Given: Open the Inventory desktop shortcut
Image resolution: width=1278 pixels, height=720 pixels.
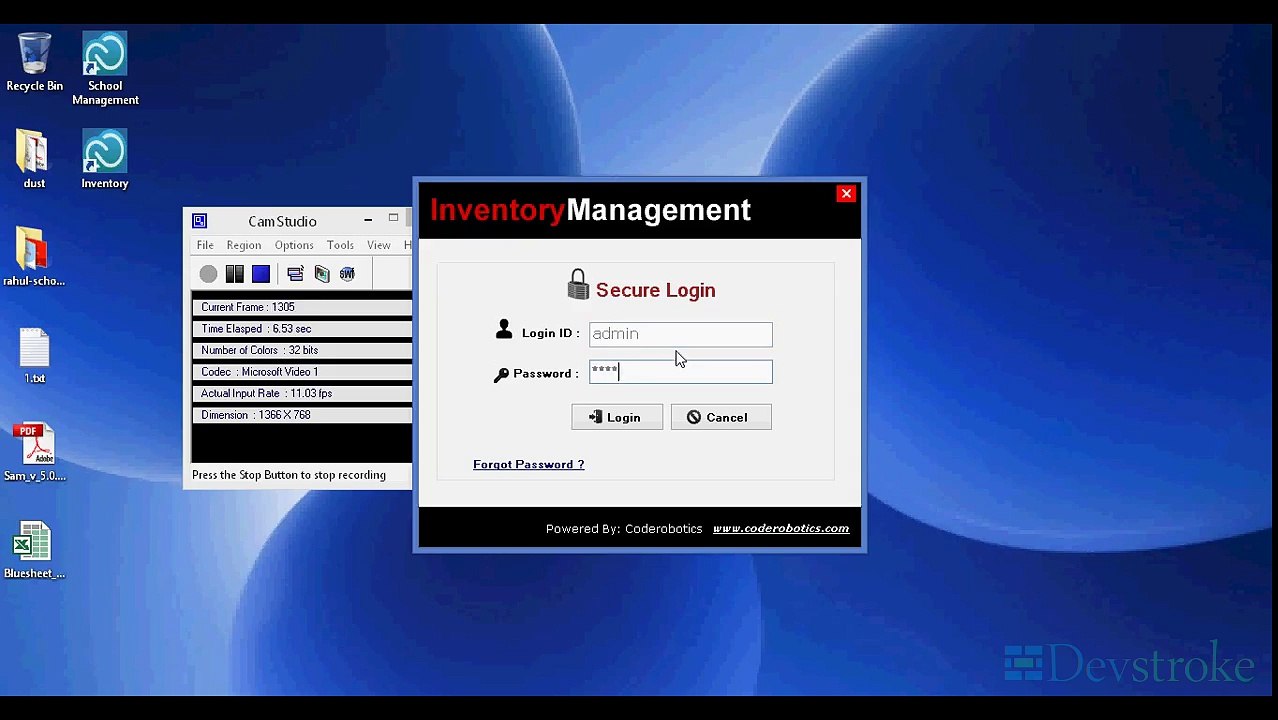Looking at the screenshot, I should click(x=105, y=160).
